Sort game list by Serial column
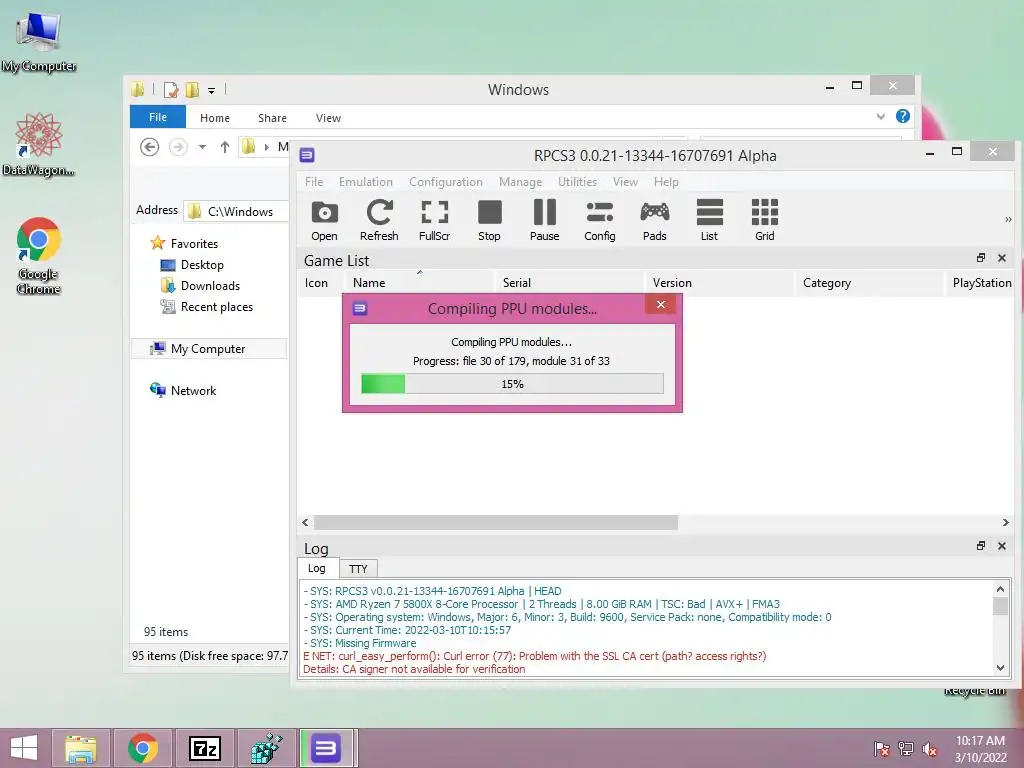 click(569, 283)
